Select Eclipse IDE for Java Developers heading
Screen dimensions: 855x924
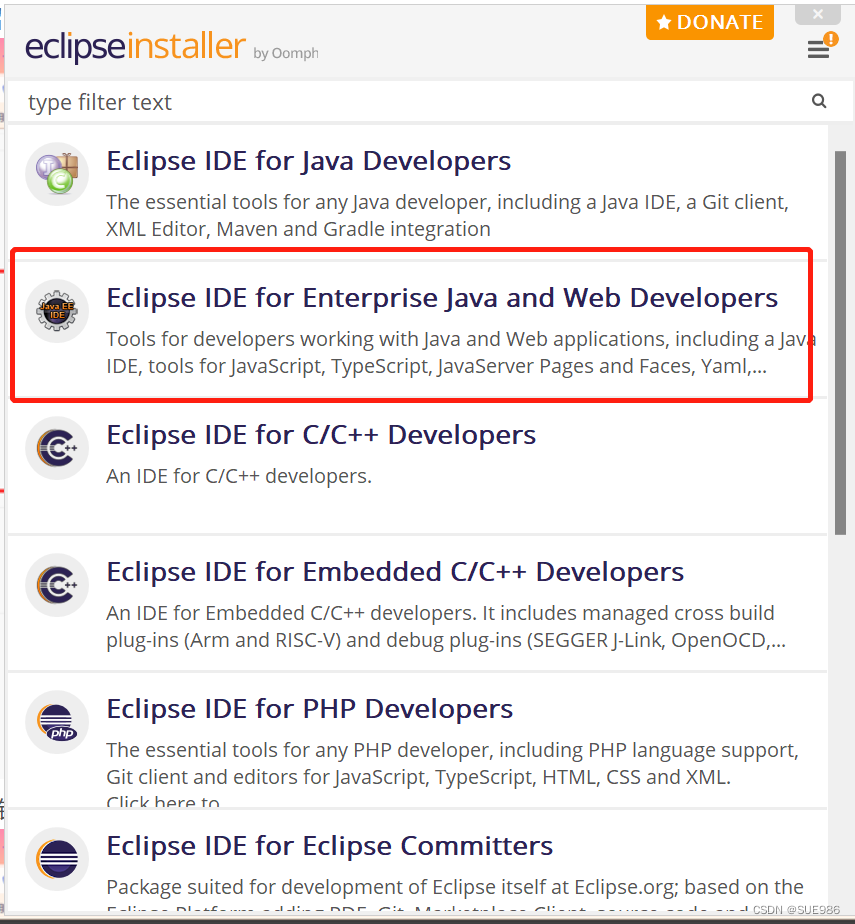(308, 161)
